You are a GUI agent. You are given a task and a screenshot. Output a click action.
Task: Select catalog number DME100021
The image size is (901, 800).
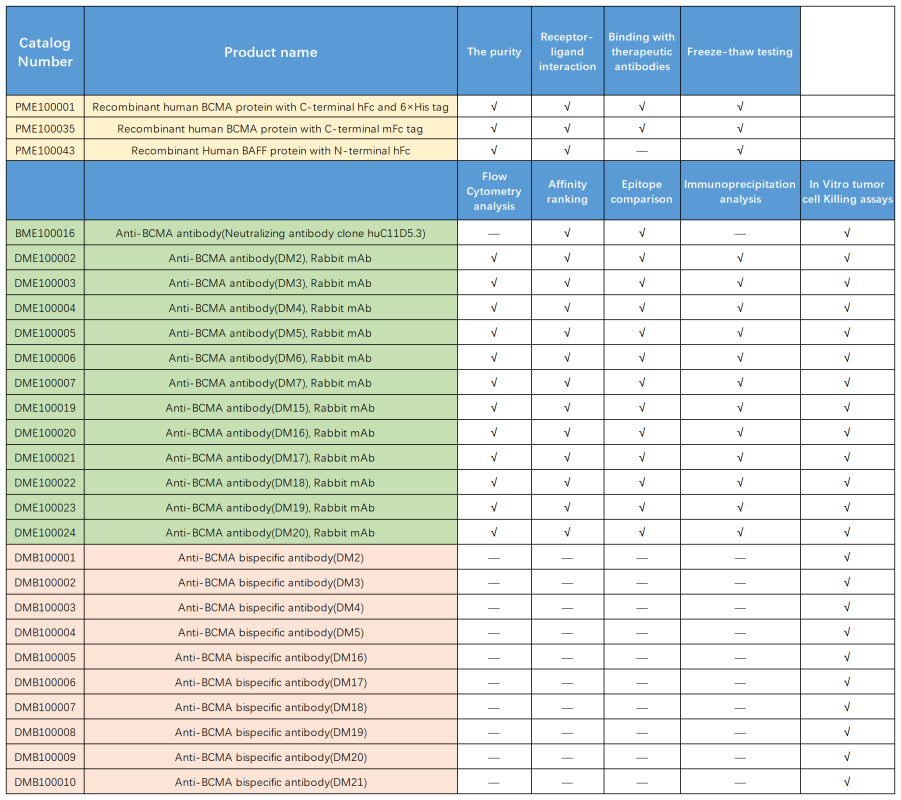coord(45,458)
